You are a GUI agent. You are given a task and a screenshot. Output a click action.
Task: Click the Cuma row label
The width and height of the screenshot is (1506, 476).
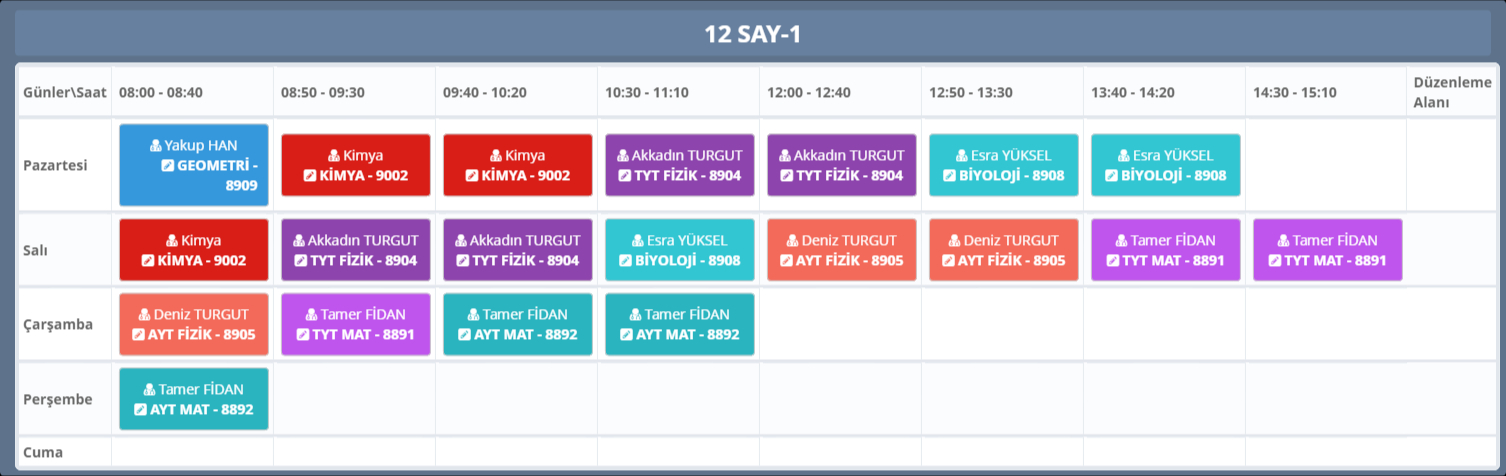coord(43,452)
